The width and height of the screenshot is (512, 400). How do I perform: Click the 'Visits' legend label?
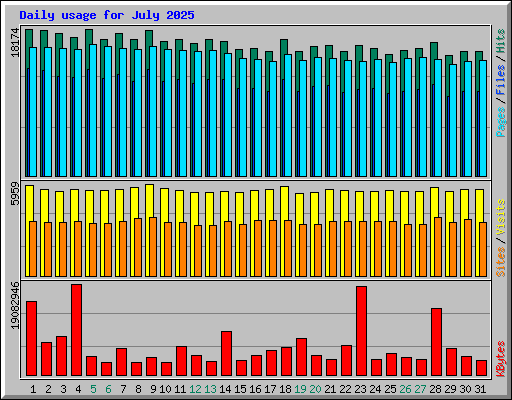501,217
